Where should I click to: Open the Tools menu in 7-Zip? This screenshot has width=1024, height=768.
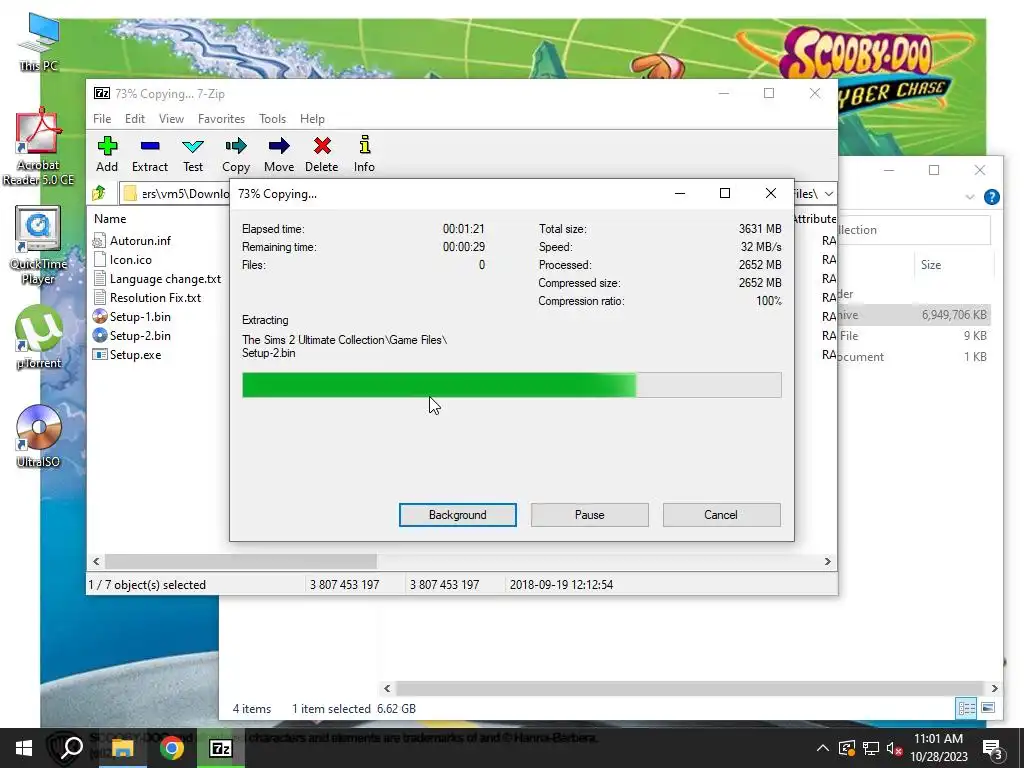(272, 119)
